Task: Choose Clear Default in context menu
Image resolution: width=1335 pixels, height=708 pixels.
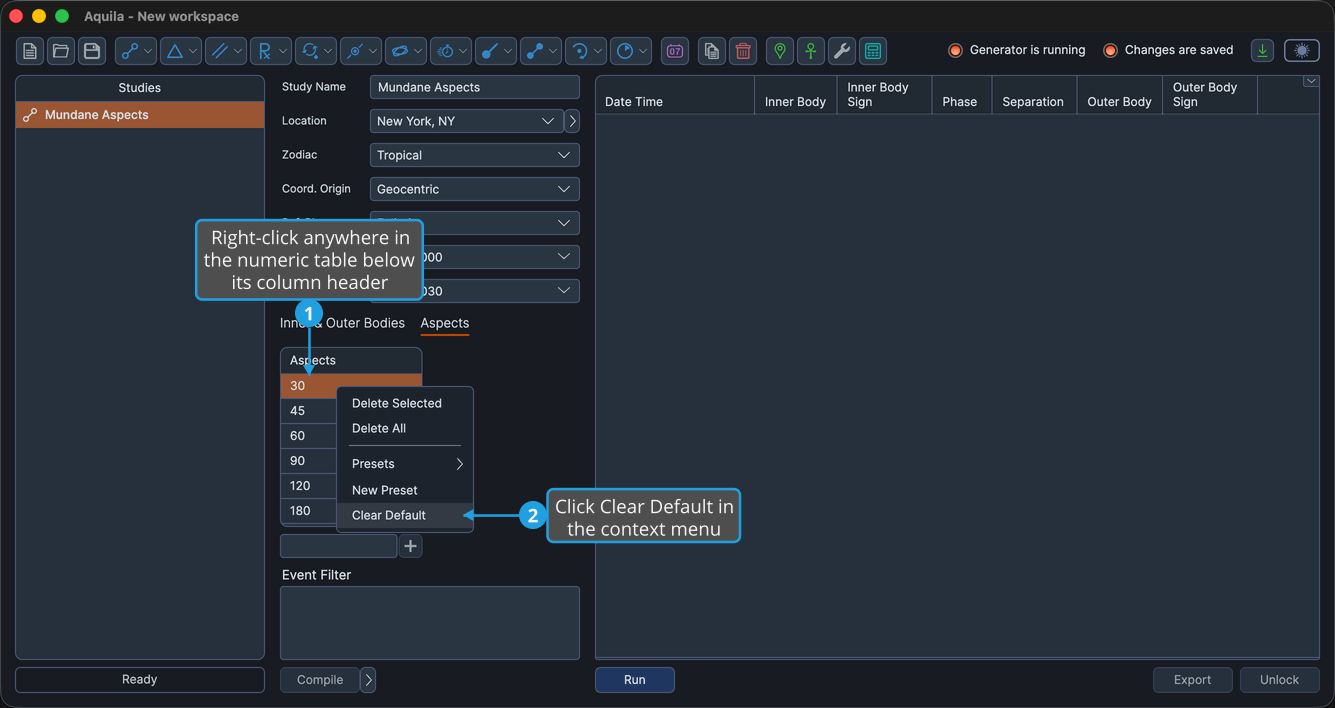Action: pos(405,515)
